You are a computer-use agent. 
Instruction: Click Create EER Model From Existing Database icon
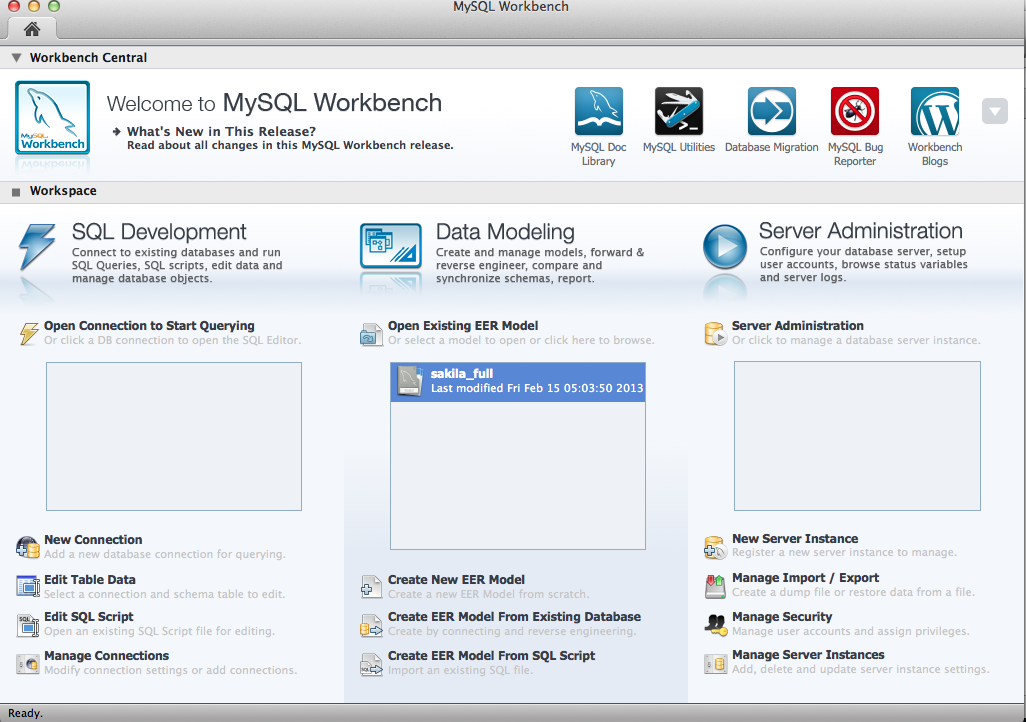point(371,625)
